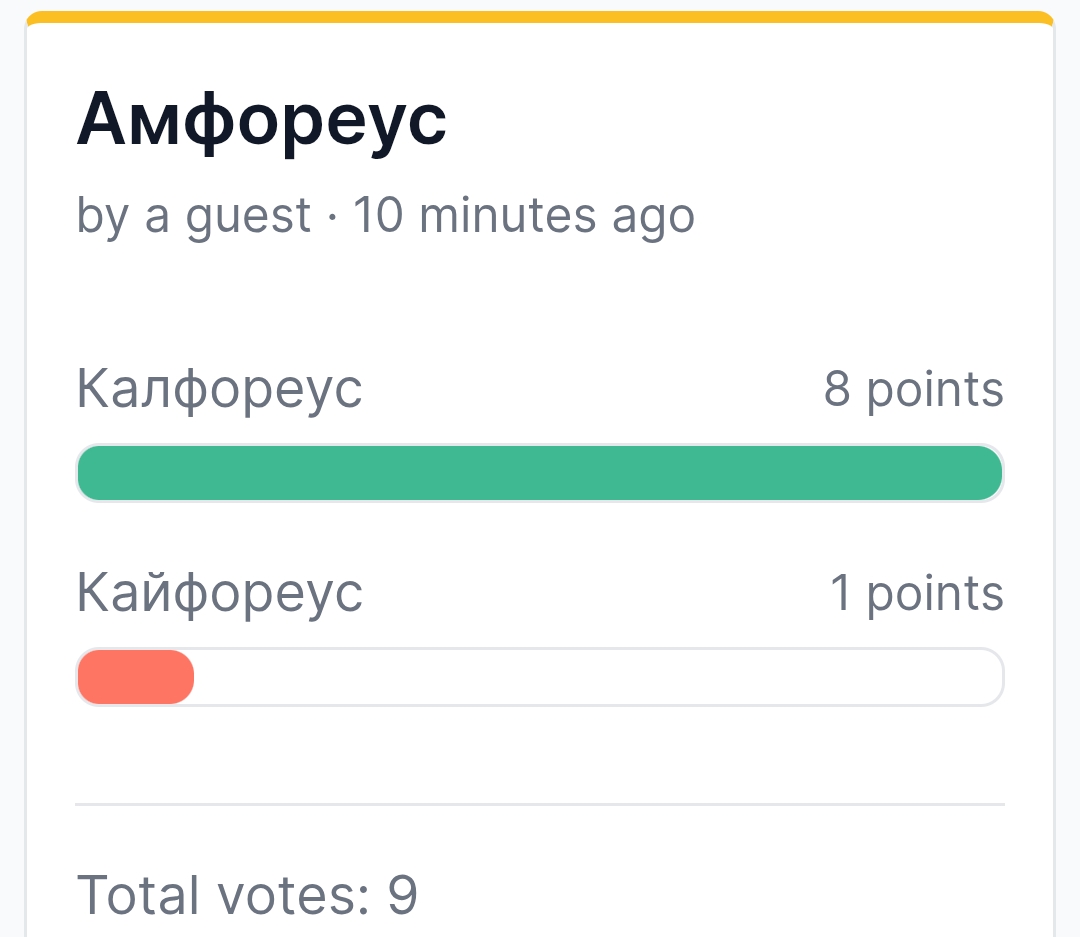
Task: Click the word "guest" in the byline
Action: tap(248, 218)
